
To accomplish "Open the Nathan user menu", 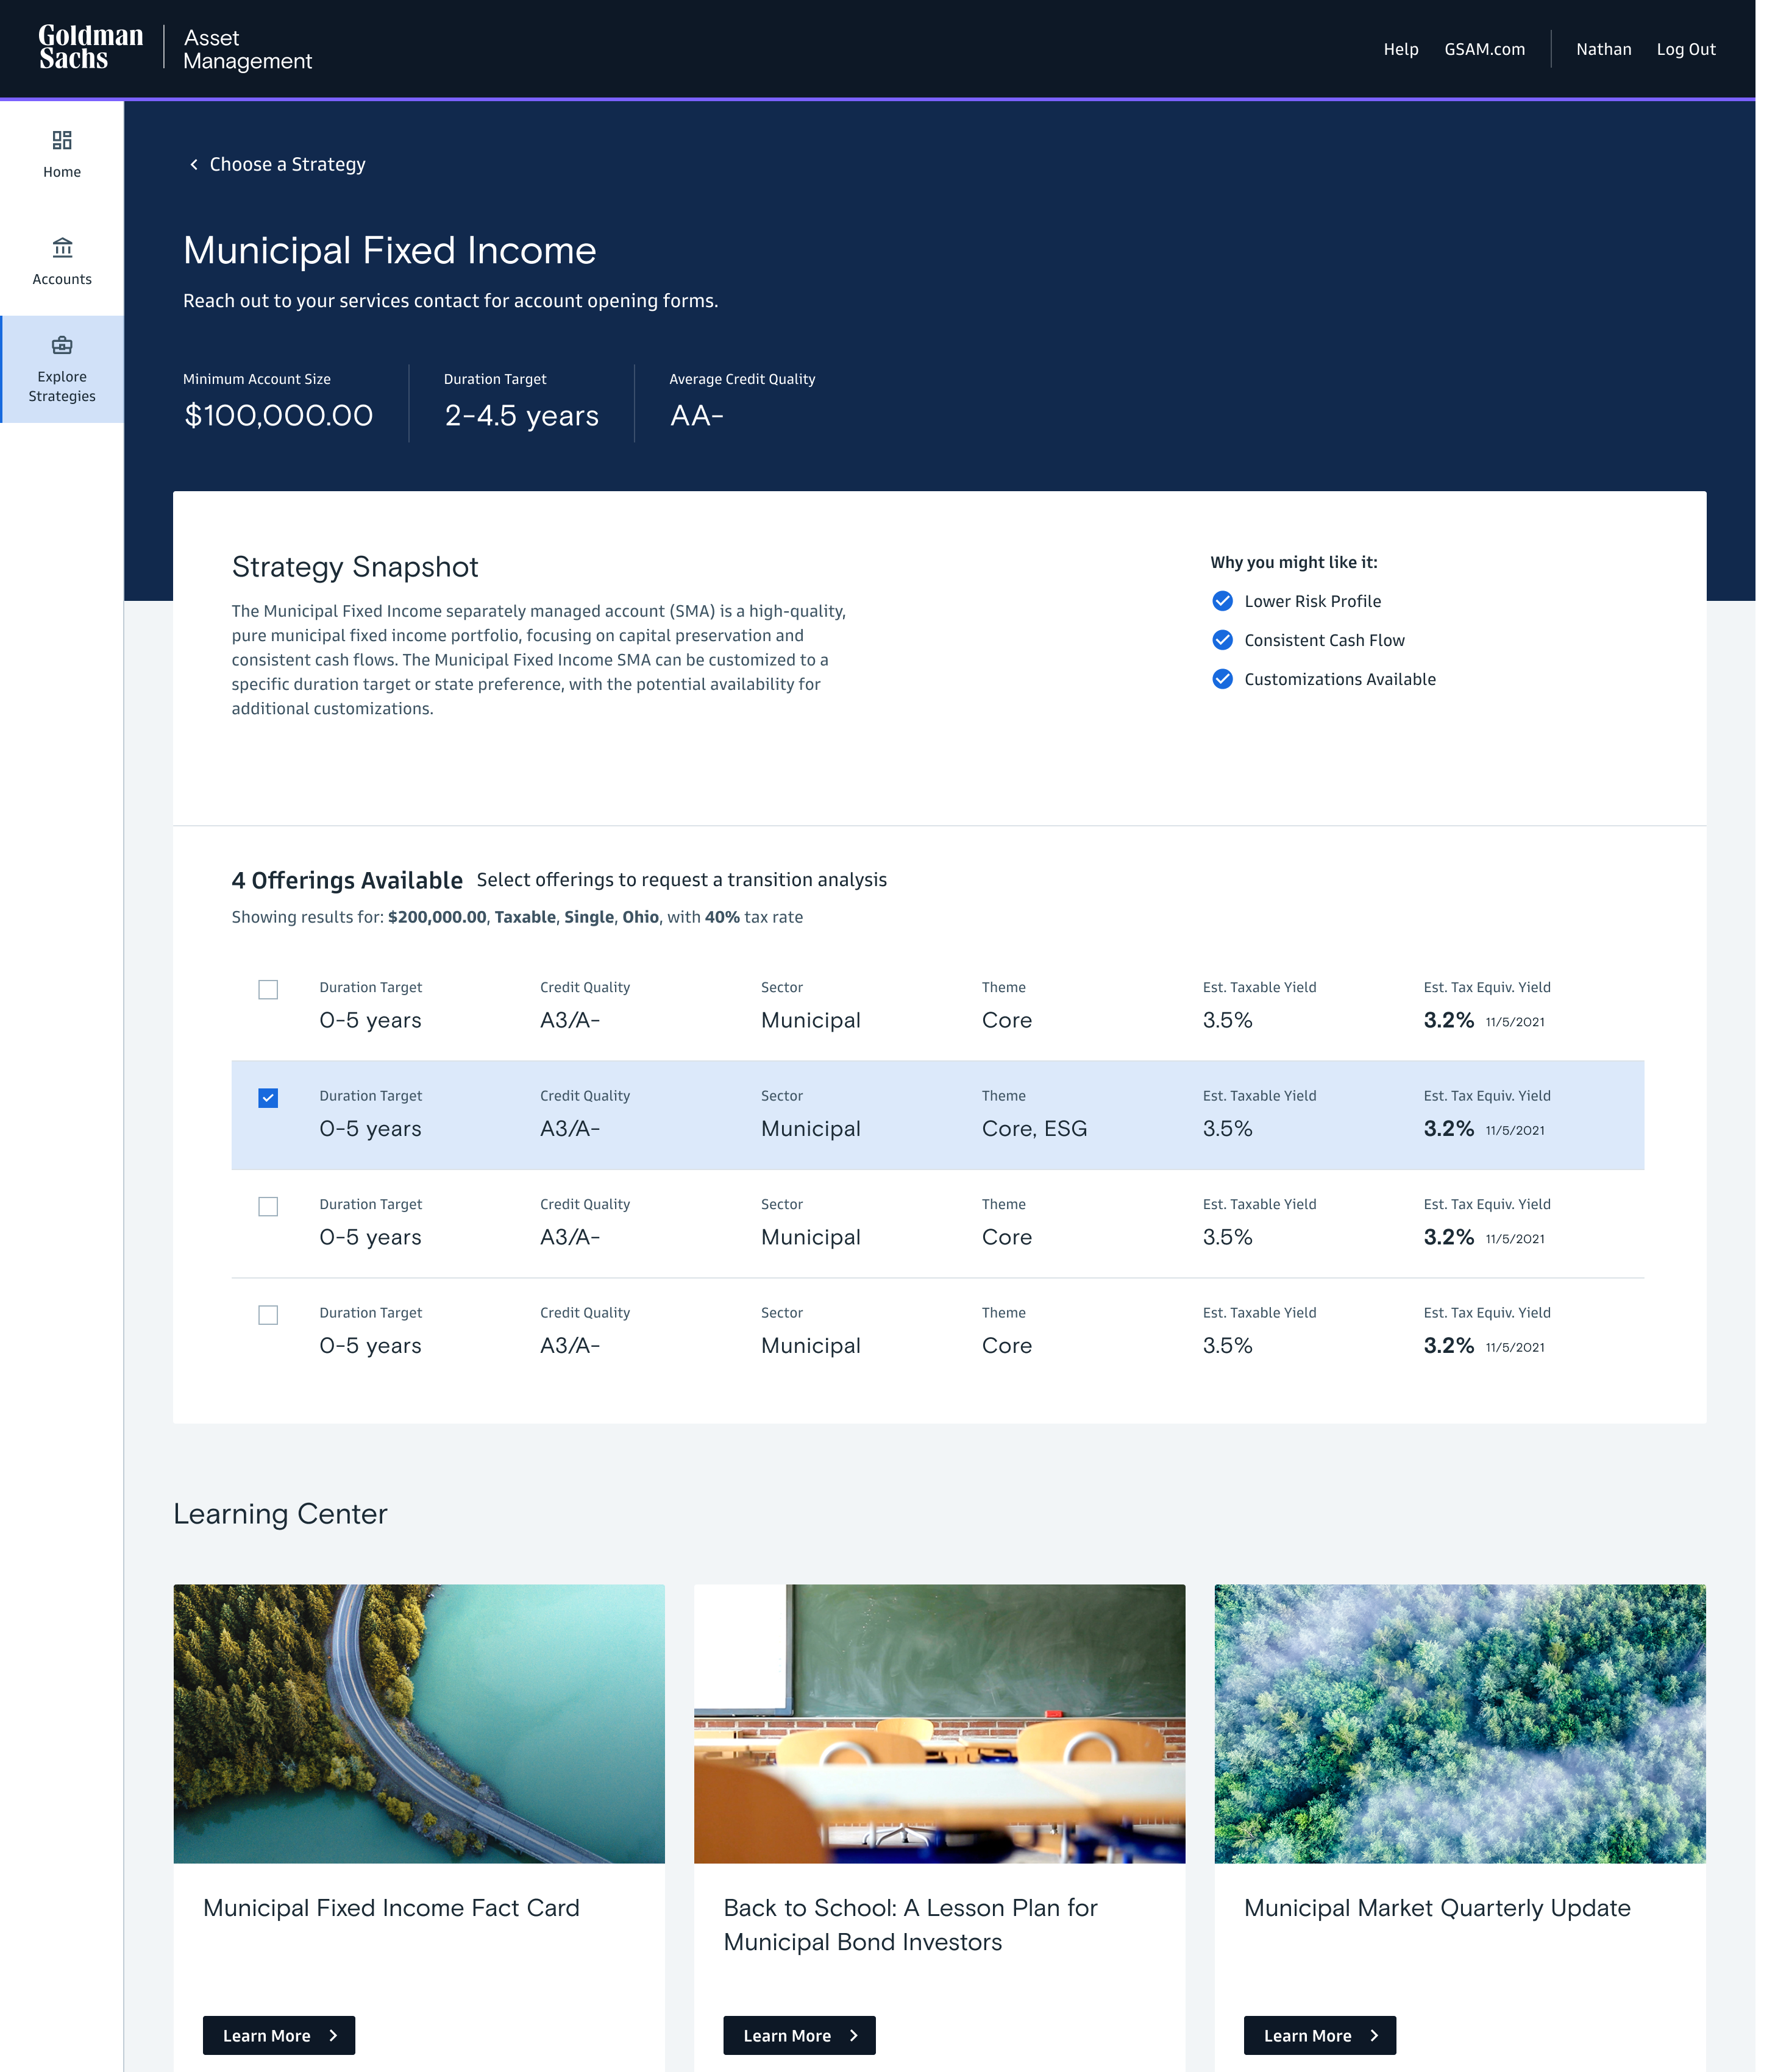I will point(1603,49).
